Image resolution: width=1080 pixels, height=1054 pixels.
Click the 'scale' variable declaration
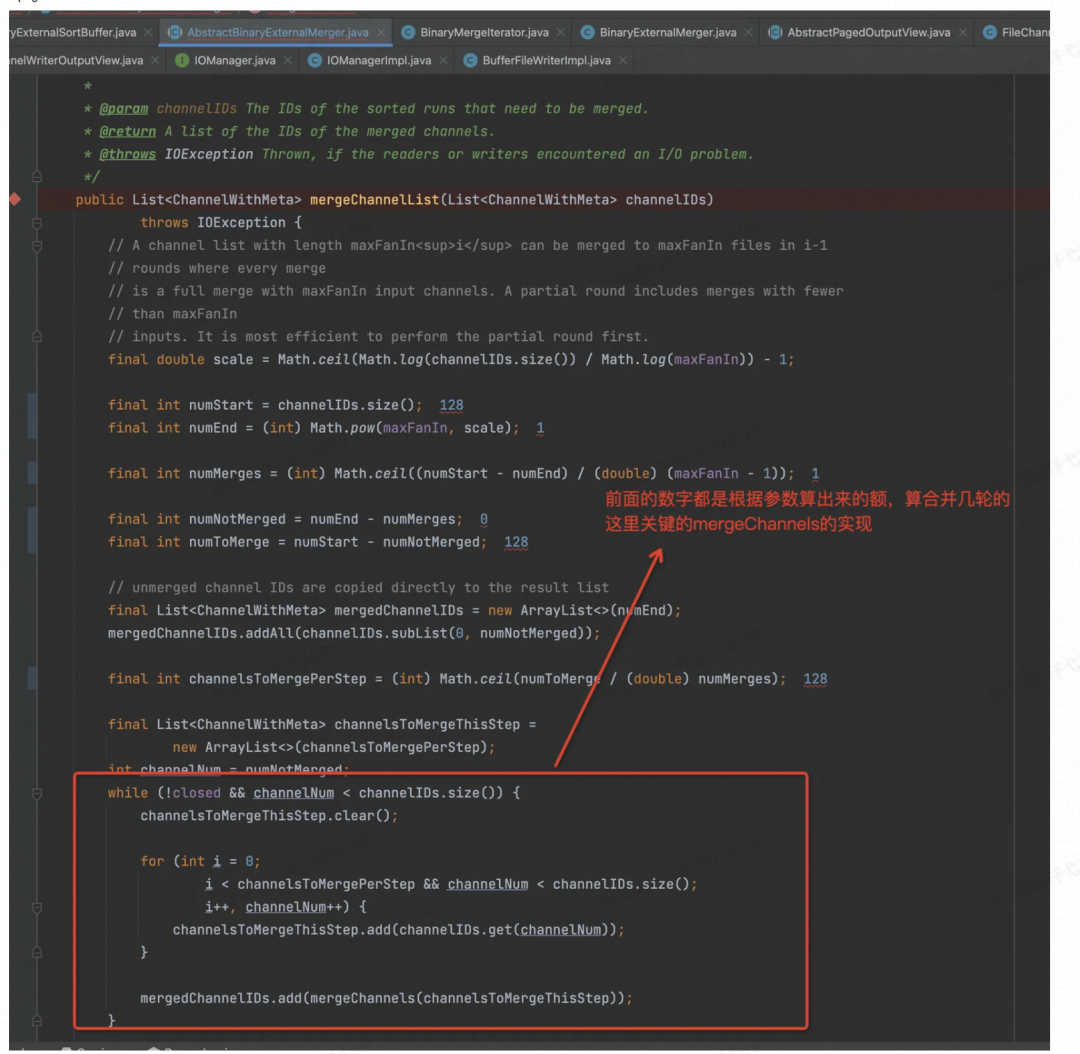pyautogui.click(x=233, y=360)
